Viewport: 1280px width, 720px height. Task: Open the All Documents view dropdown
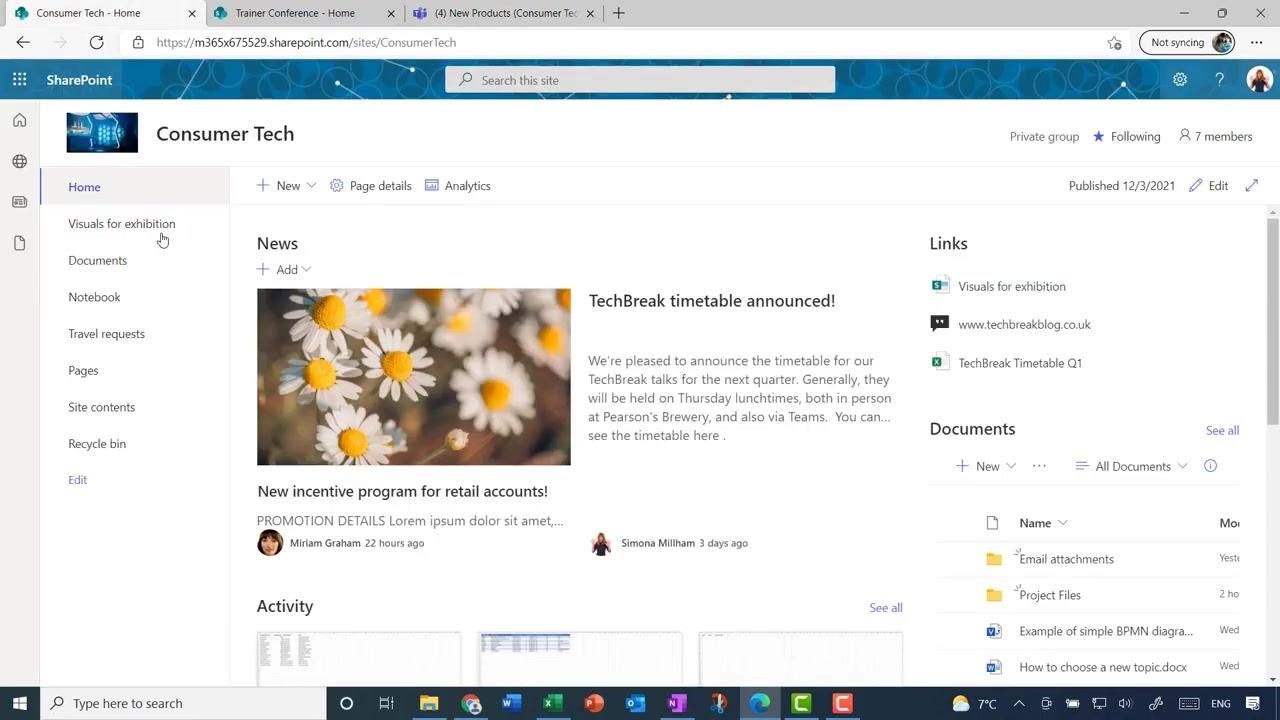(x=1131, y=466)
